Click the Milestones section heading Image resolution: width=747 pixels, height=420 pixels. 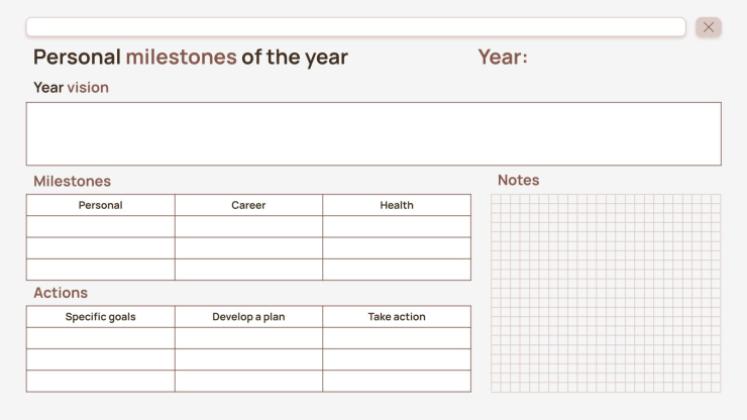point(72,181)
